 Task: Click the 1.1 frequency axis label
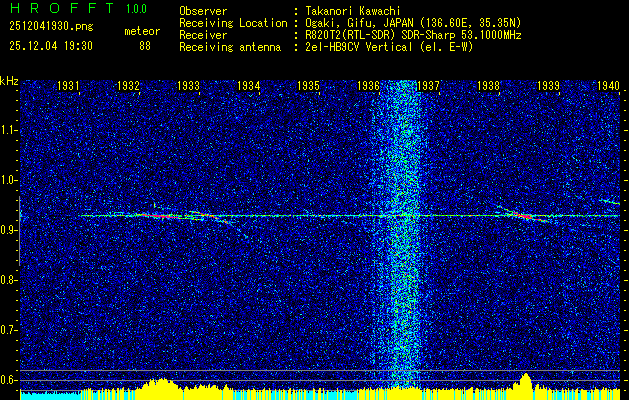click(x=8, y=130)
